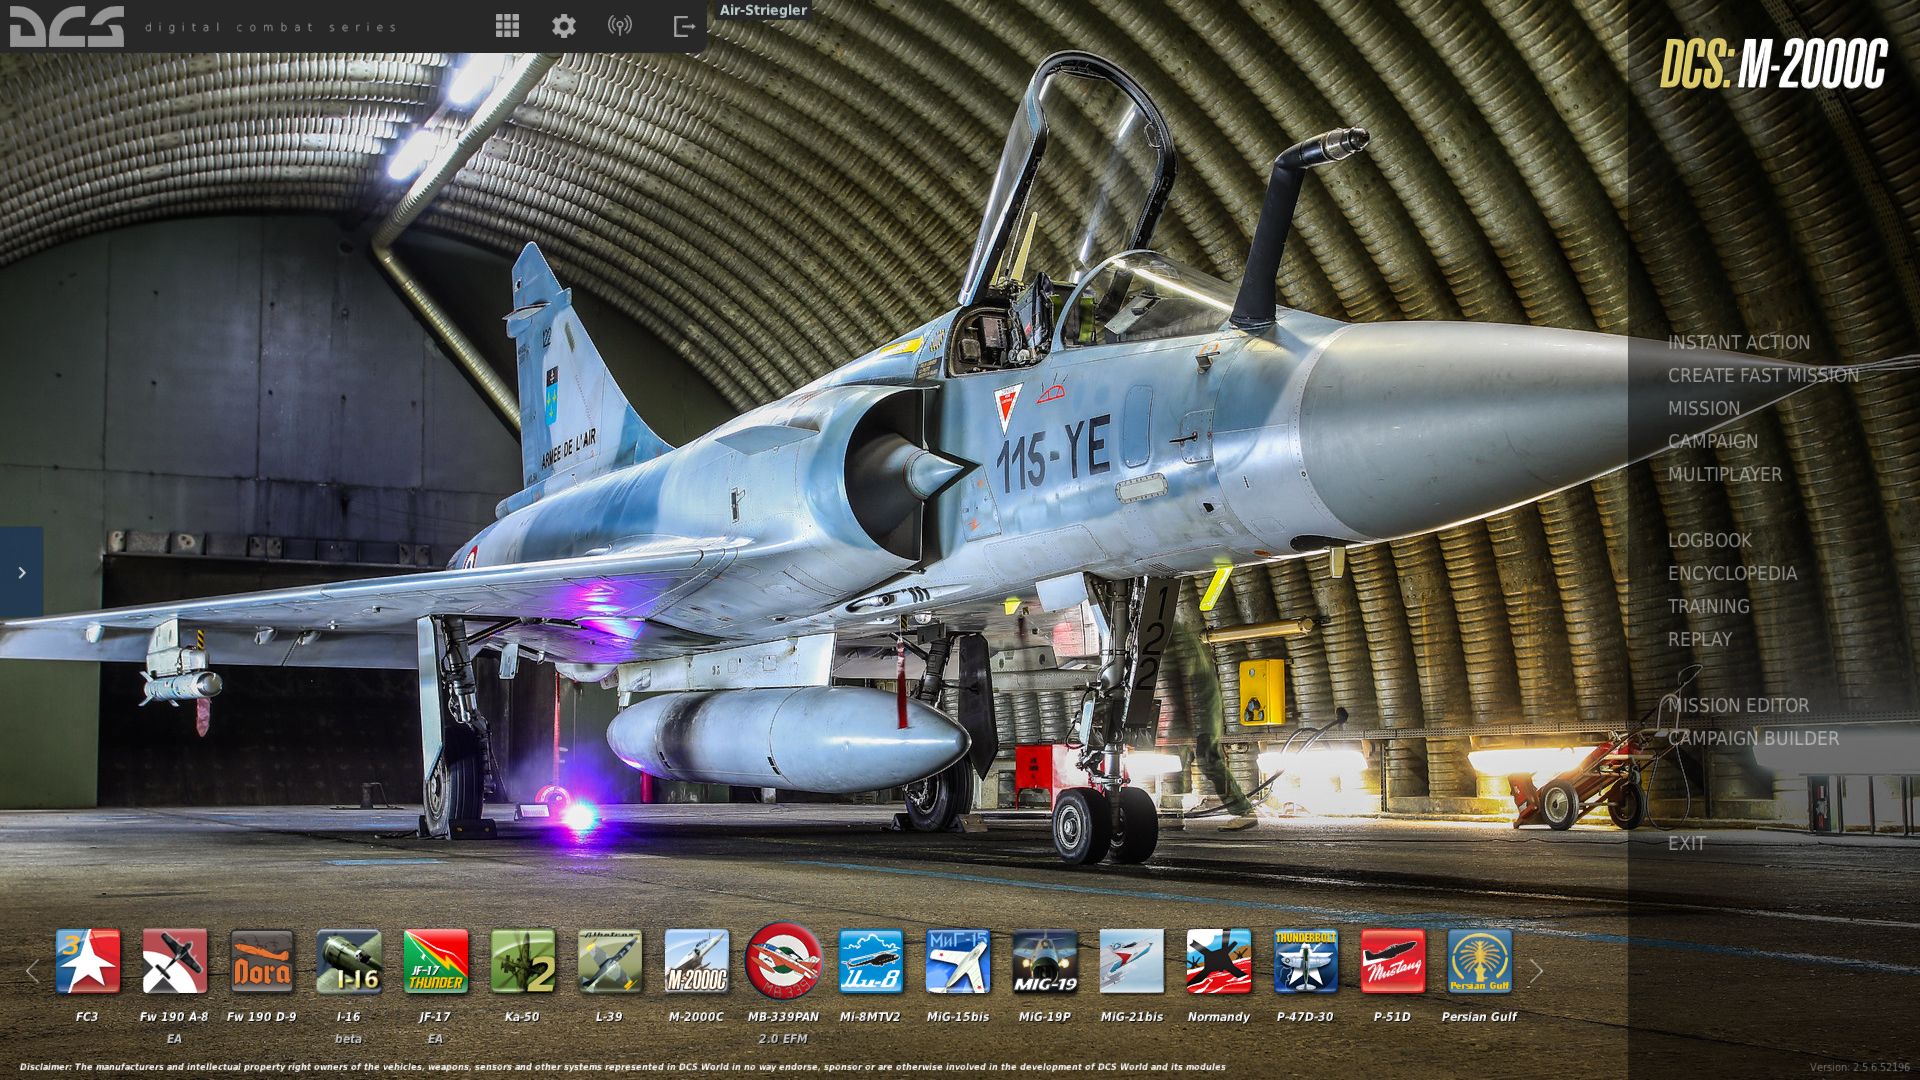Select the Persian Gulf map icon

pyautogui.click(x=1479, y=962)
